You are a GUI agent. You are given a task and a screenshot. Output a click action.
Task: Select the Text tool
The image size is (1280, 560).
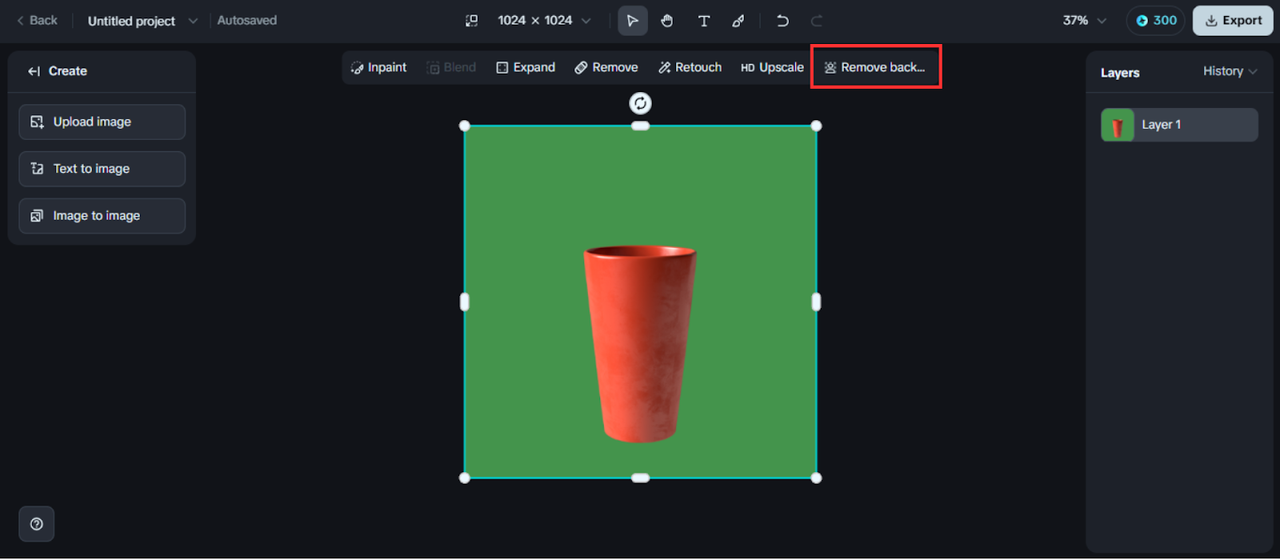704,21
